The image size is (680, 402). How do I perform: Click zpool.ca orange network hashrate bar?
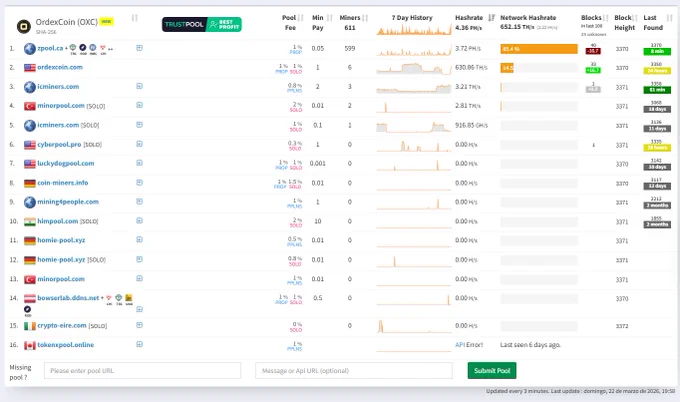[539, 49]
